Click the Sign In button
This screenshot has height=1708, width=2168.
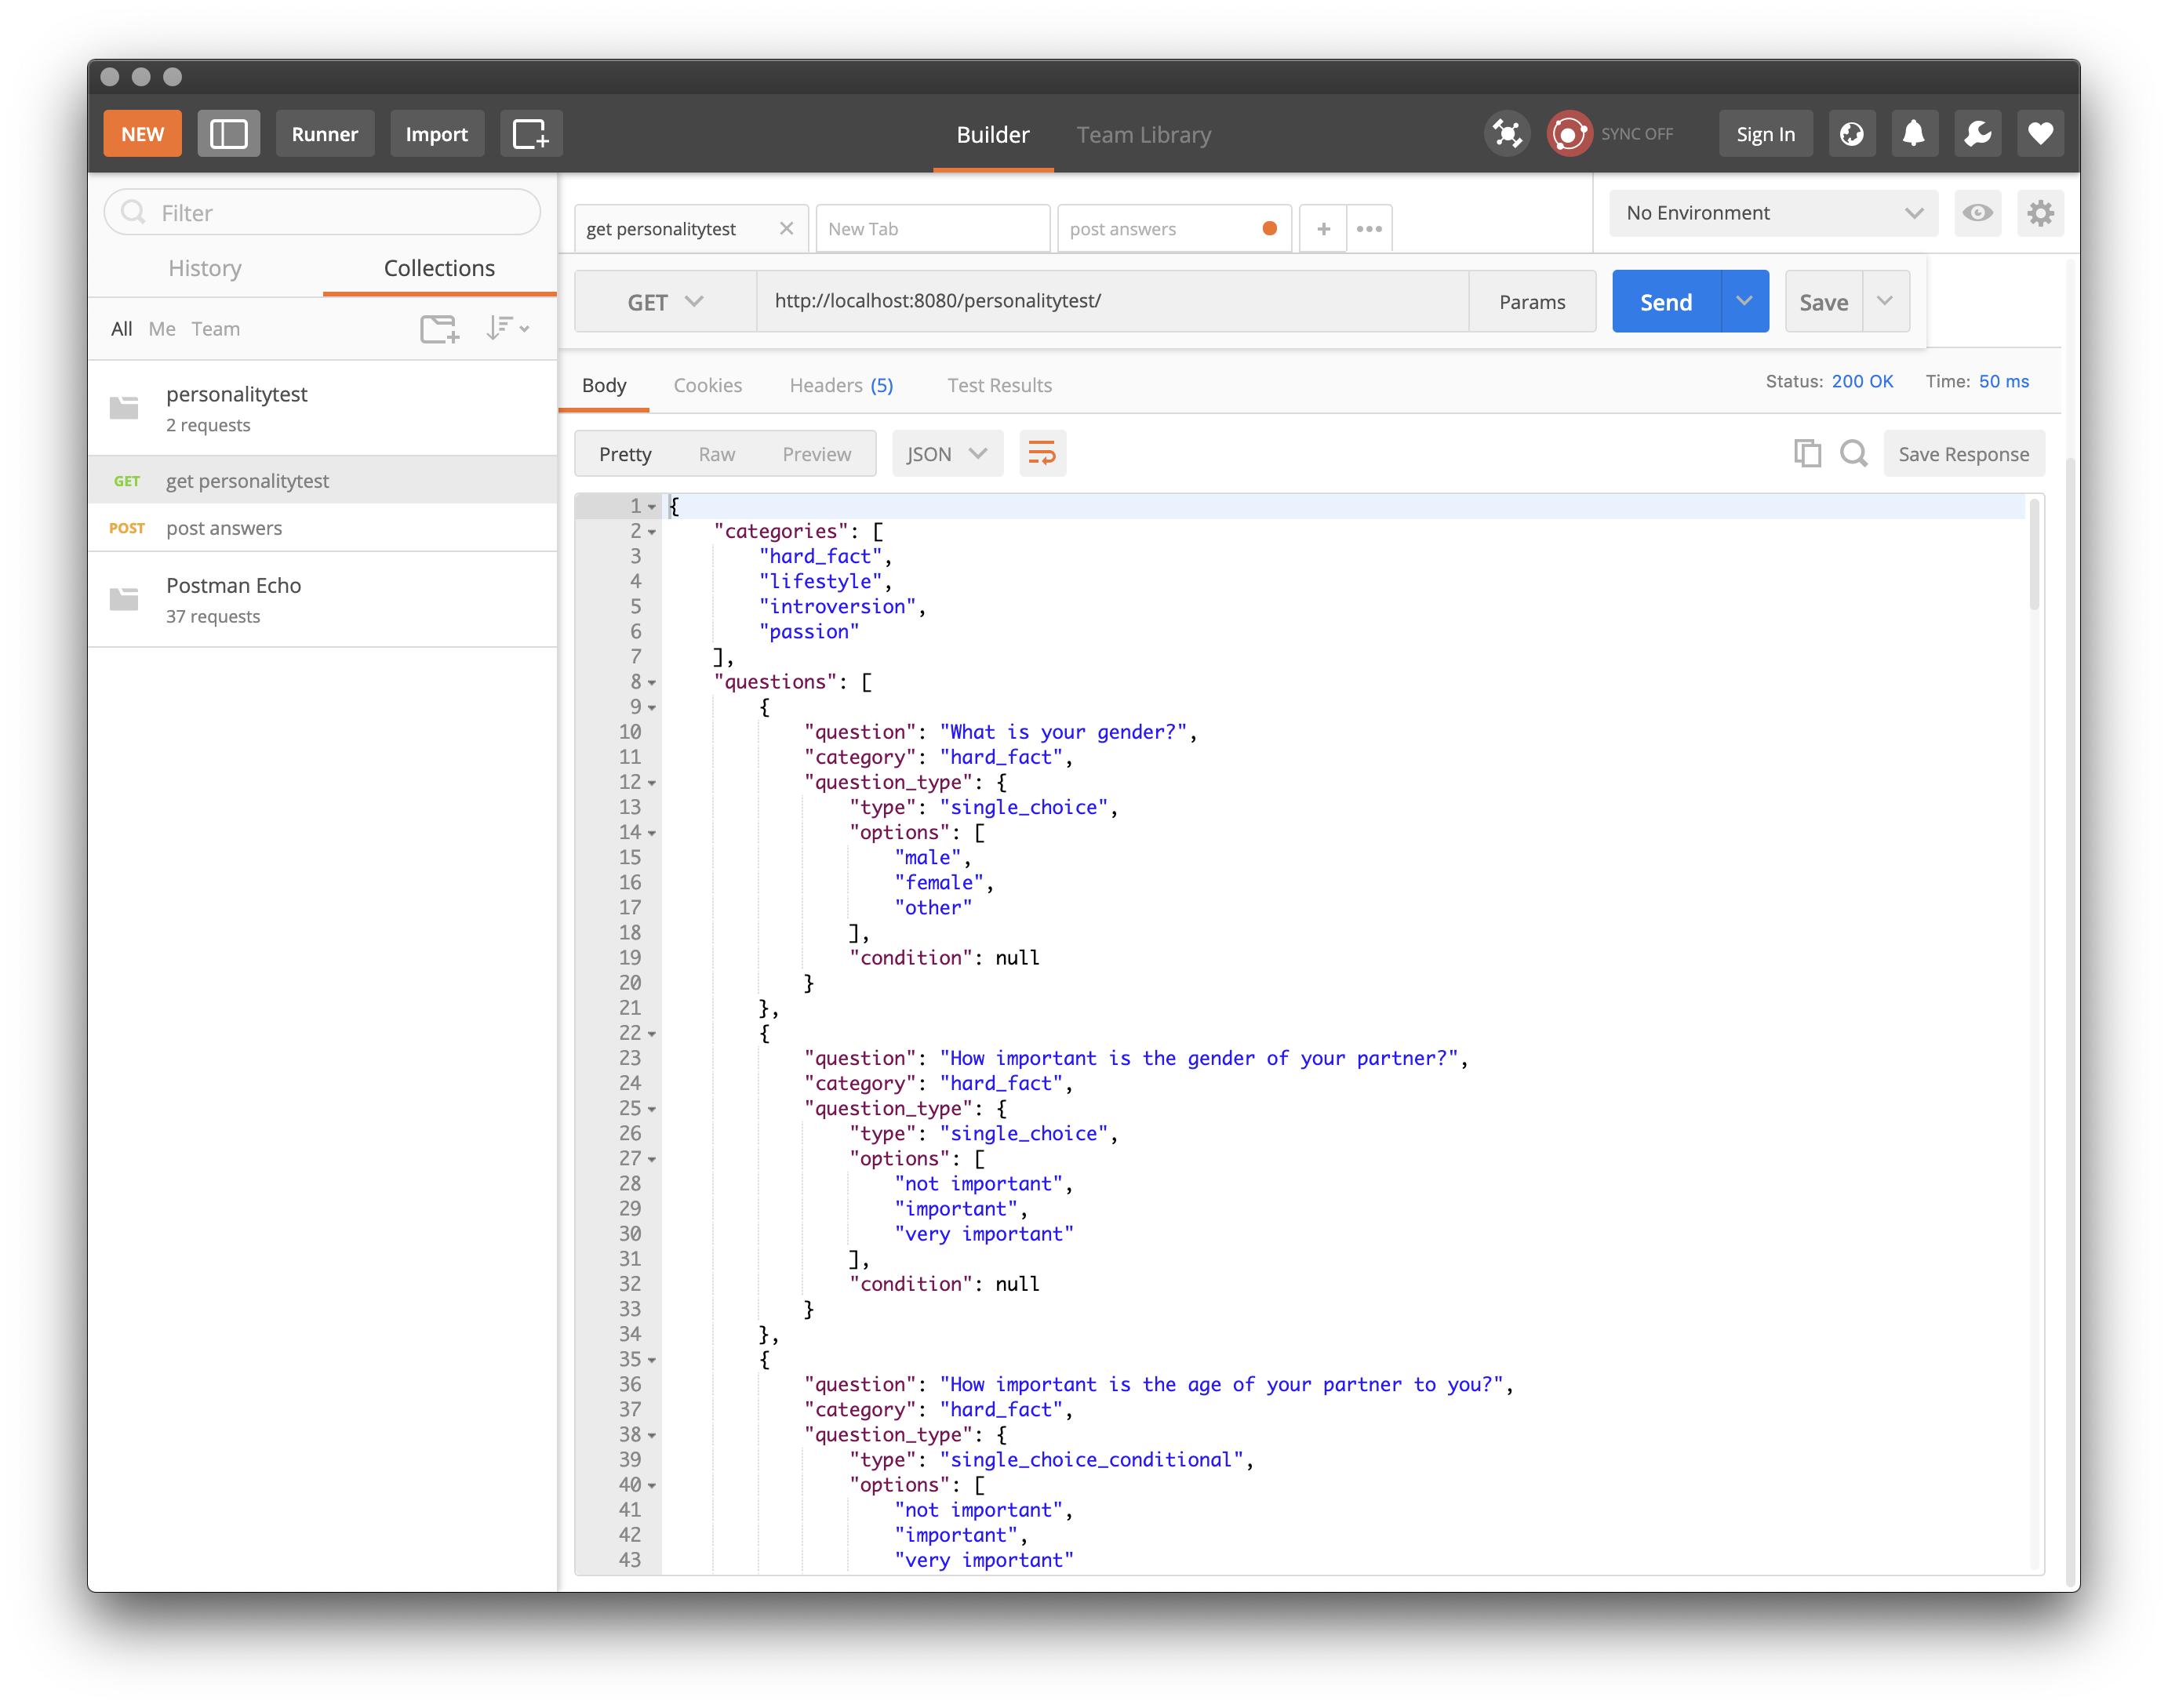click(x=1765, y=134)
